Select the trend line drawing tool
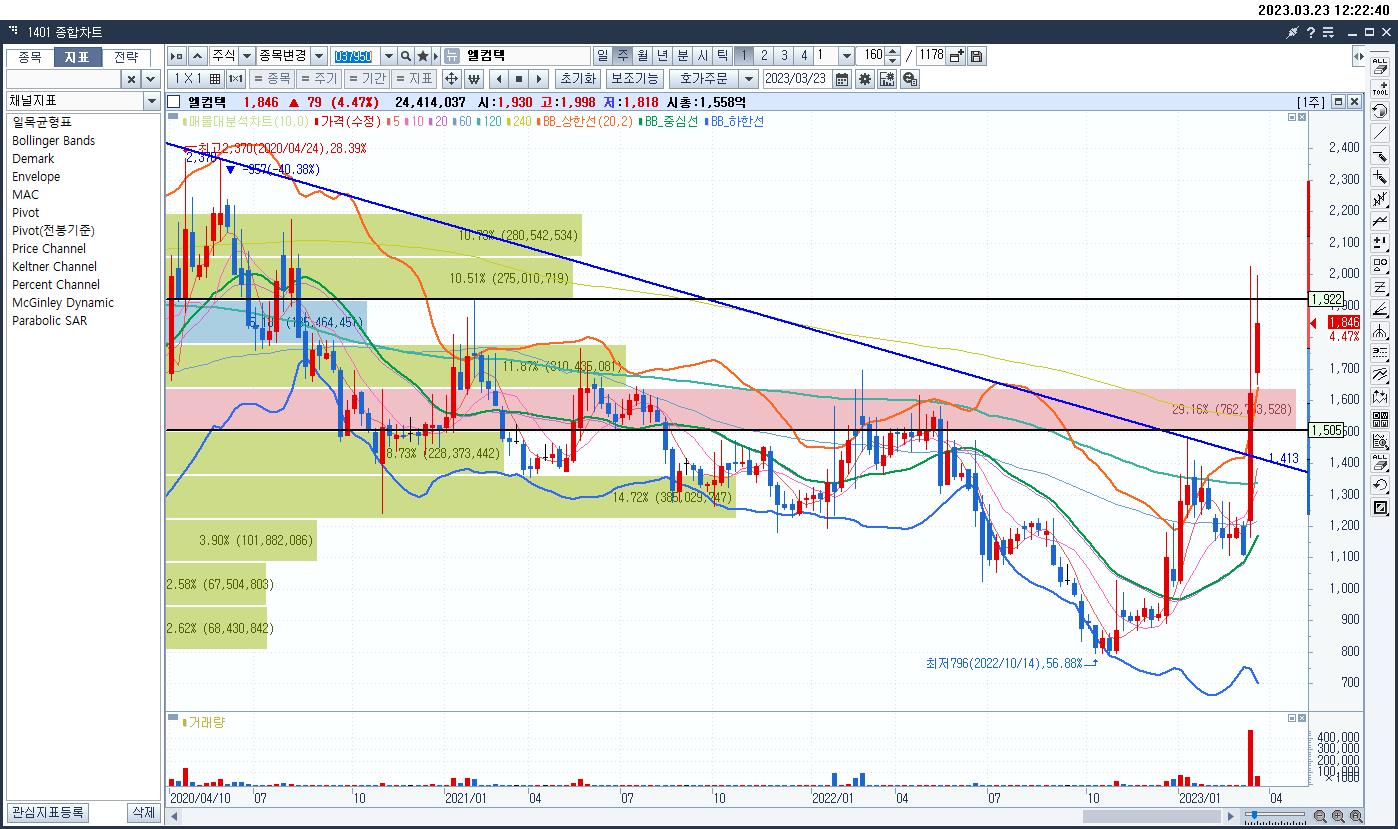Viewport: 1398px width, 829px height. click(1380, 134)
